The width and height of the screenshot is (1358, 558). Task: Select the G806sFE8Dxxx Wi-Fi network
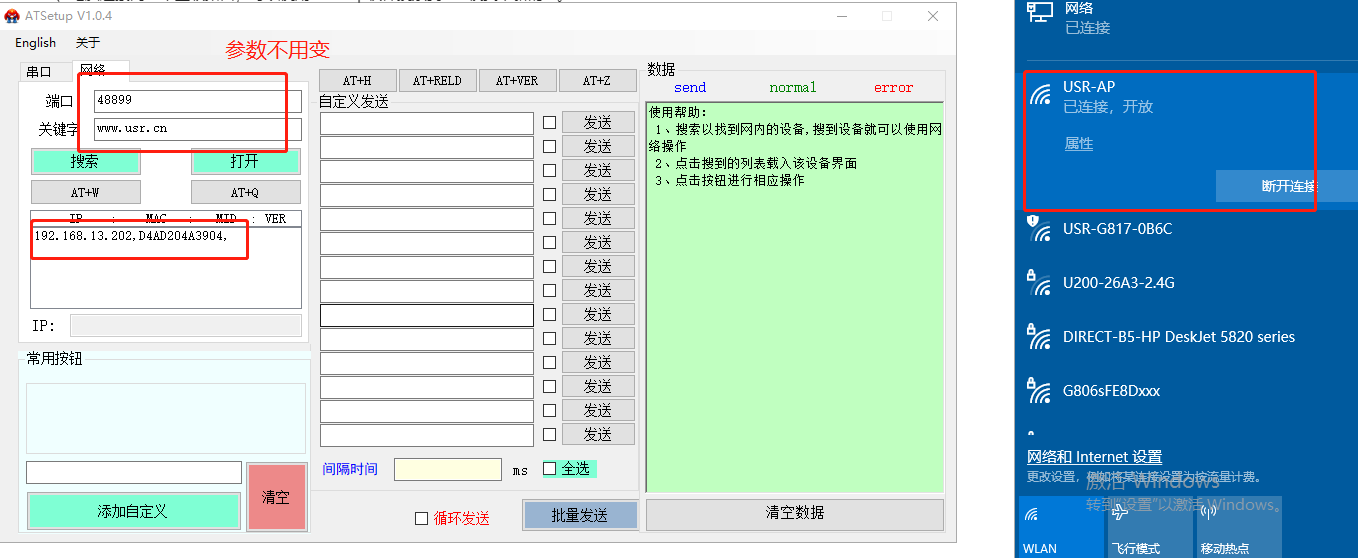coord(1111,391)
